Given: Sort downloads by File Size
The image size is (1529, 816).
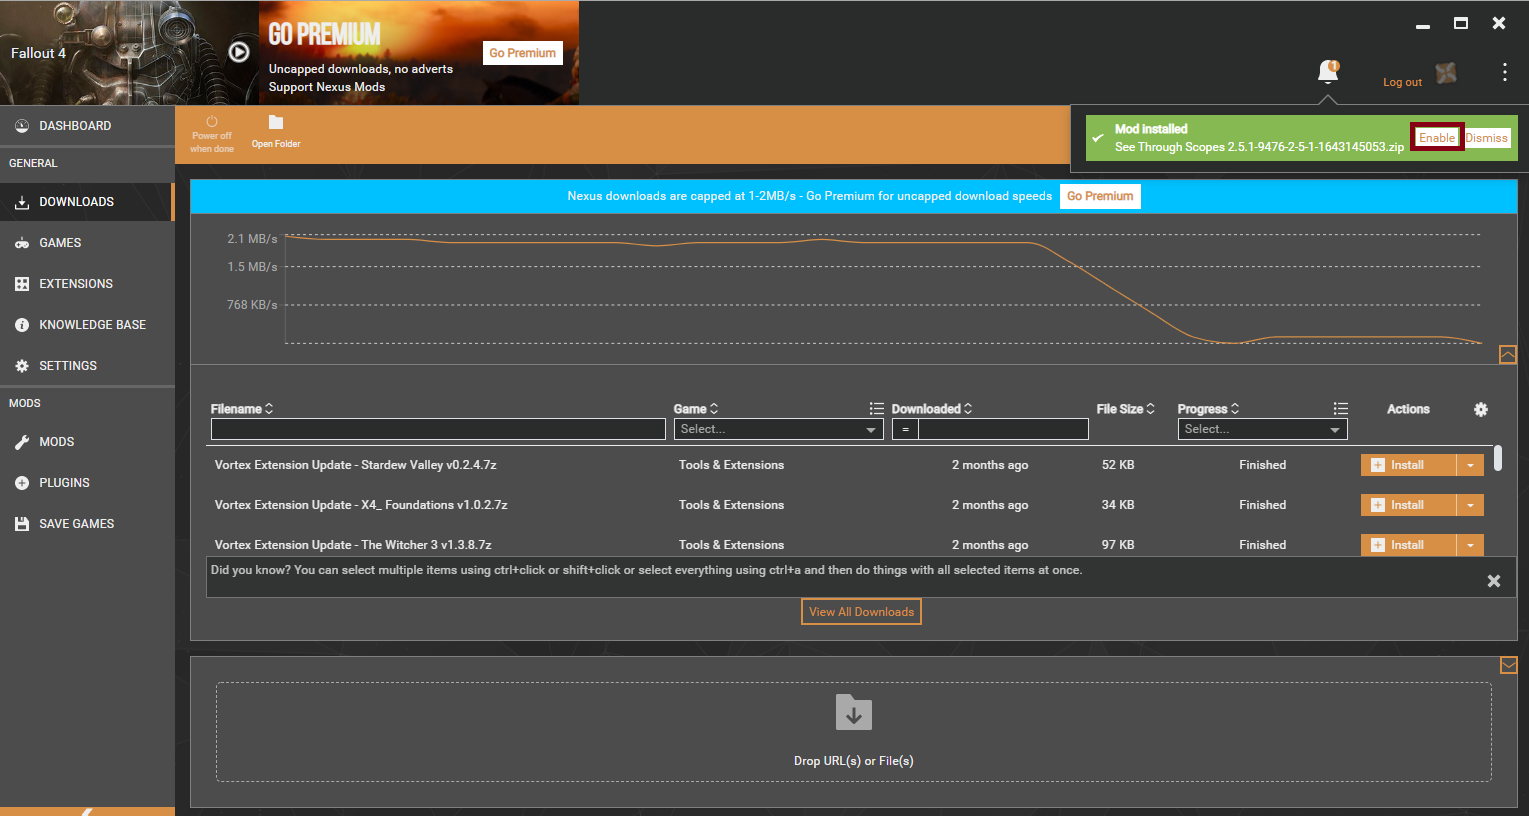Looking at the screenshot, I should pyautogui.click(x=1126, y=409).
